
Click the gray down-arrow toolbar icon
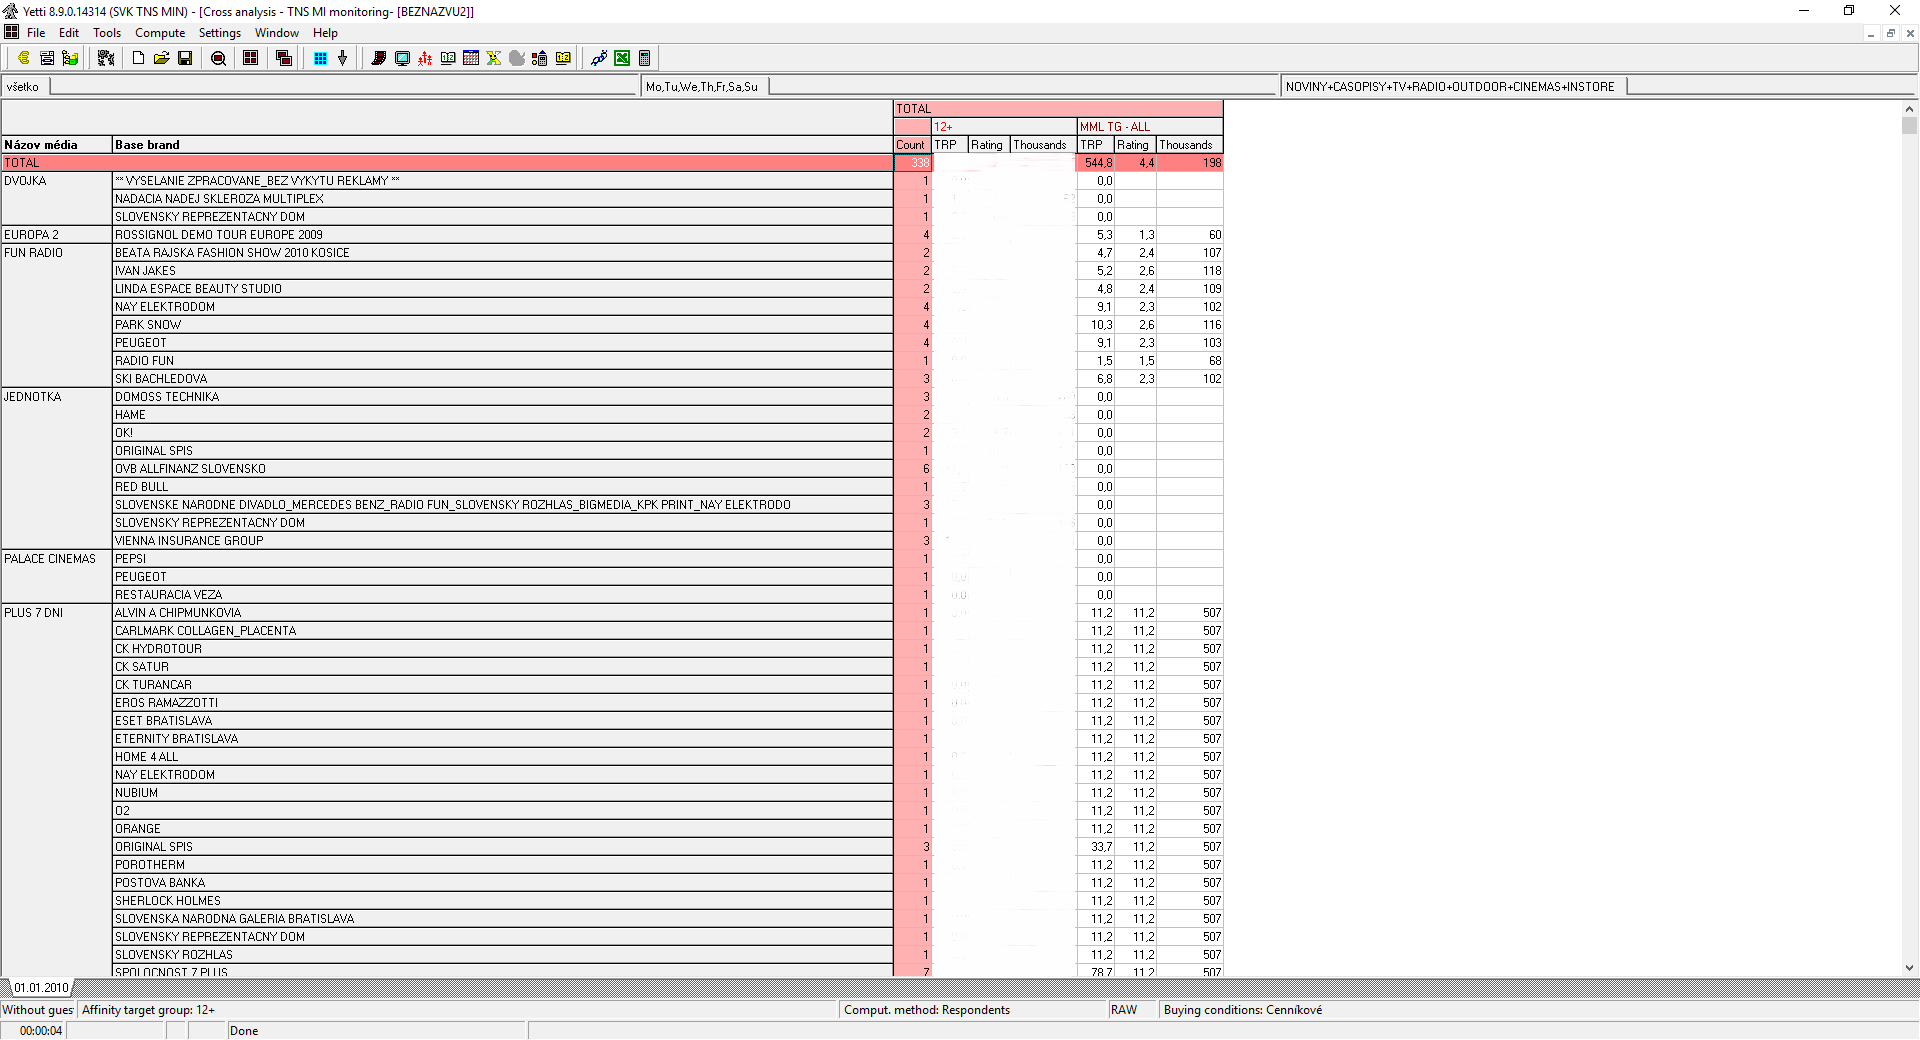click(x=342, y=58)
